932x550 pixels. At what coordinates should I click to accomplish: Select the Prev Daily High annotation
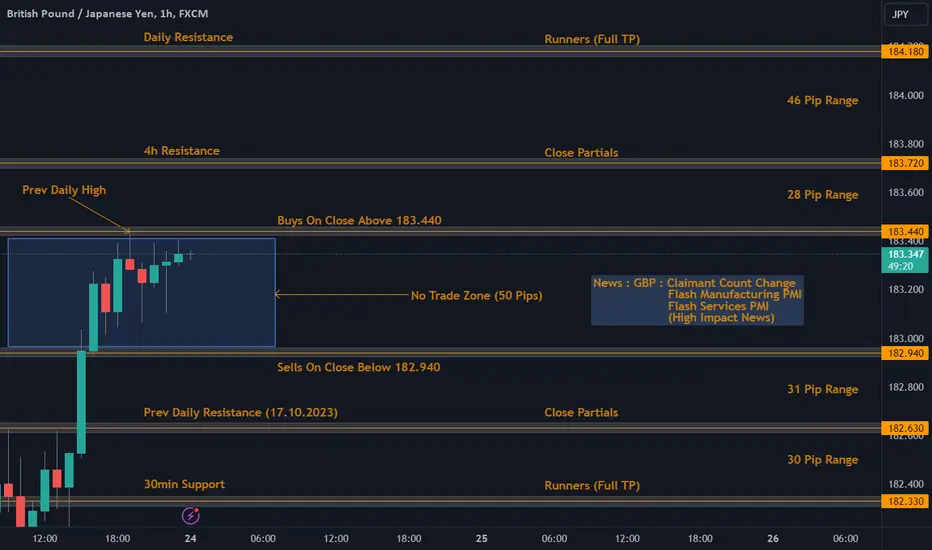coord(64,190)
